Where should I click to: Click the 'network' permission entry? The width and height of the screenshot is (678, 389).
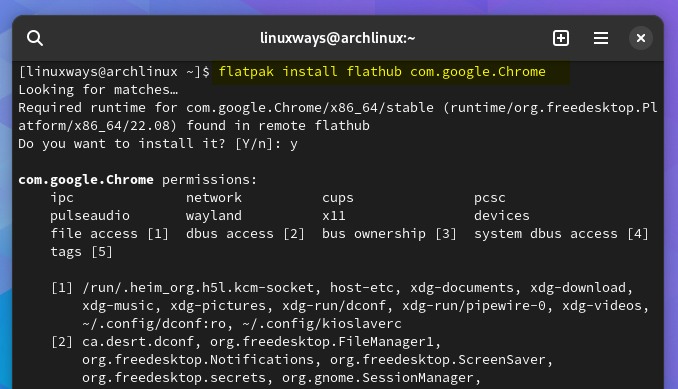point(214,198)
